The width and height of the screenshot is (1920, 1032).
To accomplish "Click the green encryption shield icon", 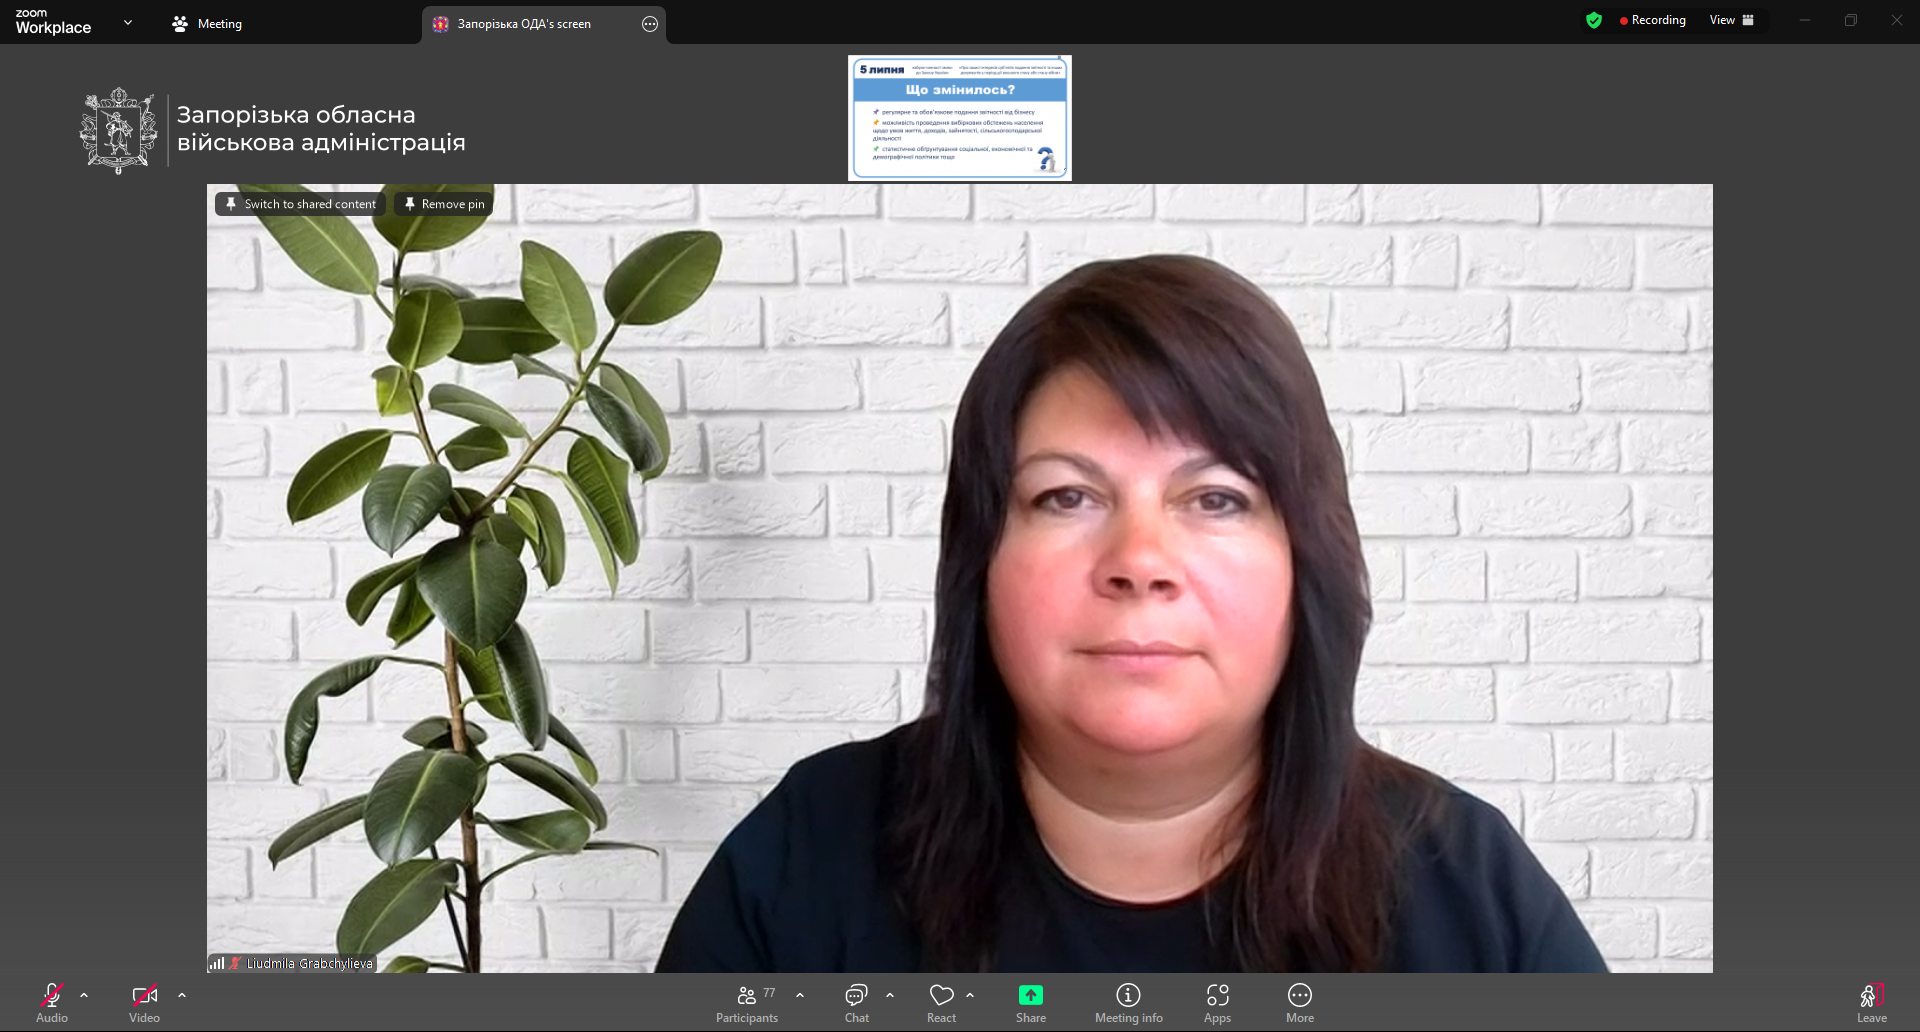I will point(1594,20).
